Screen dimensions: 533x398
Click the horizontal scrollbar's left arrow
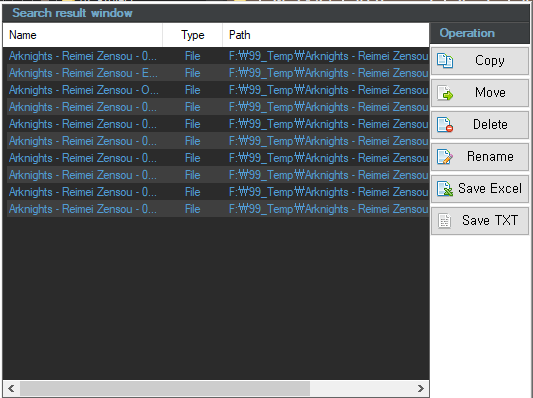11,388
